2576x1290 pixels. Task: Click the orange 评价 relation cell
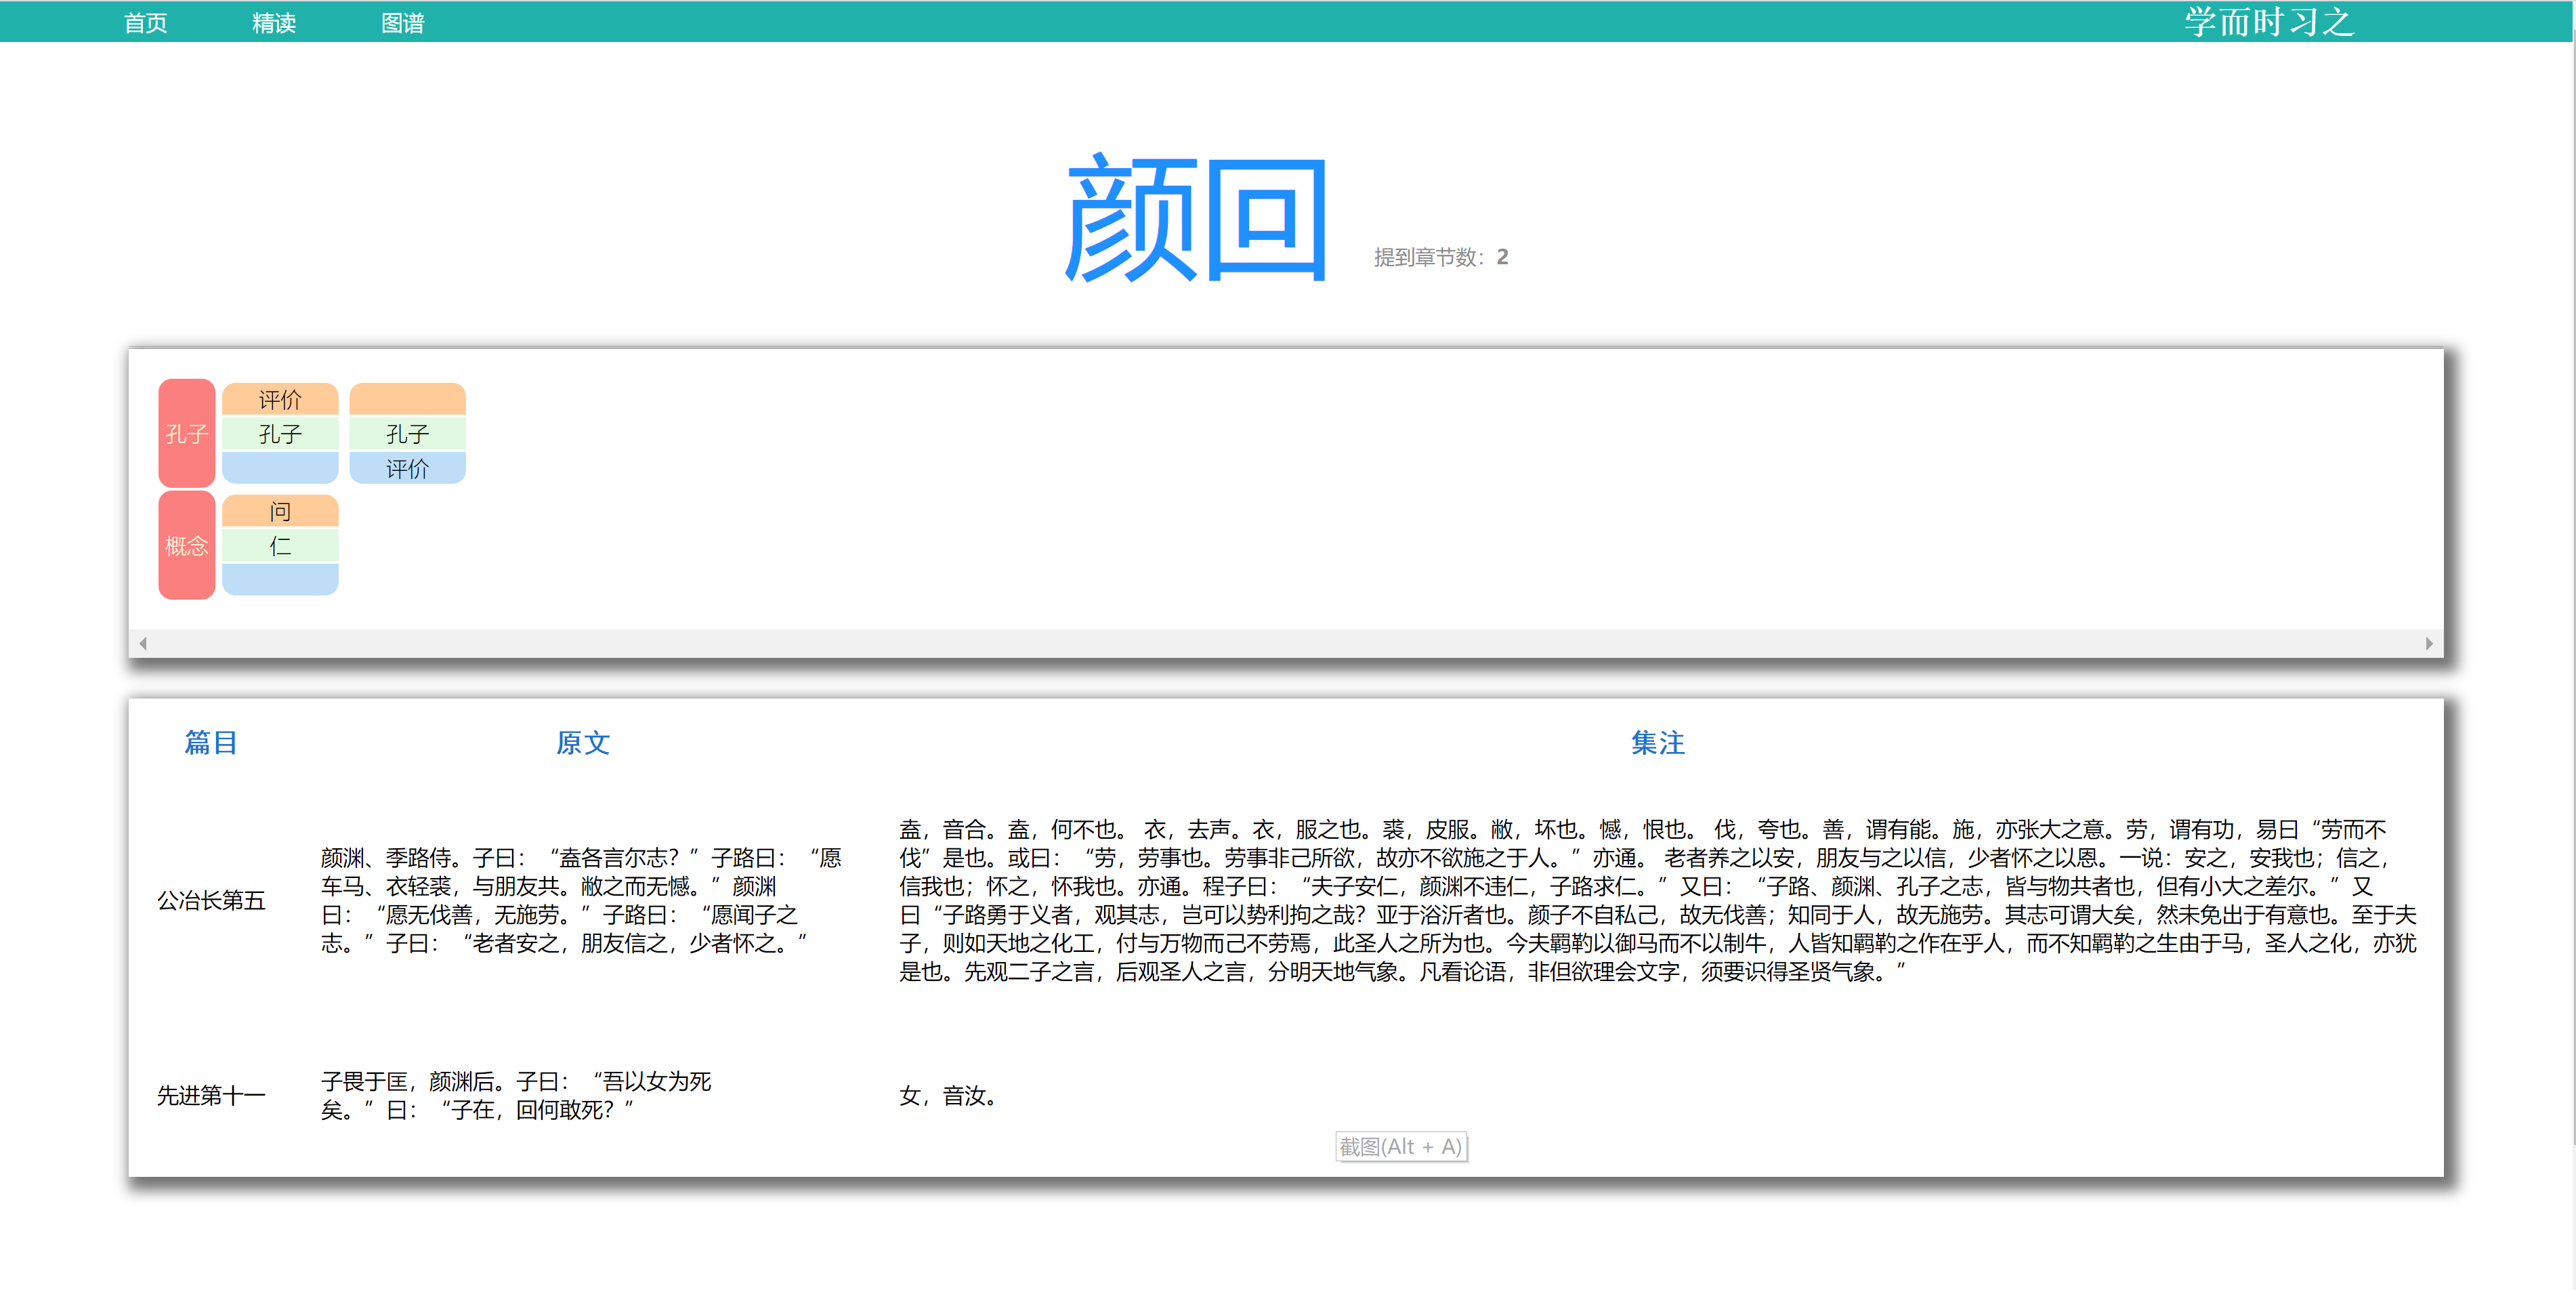tap(280, 400)
